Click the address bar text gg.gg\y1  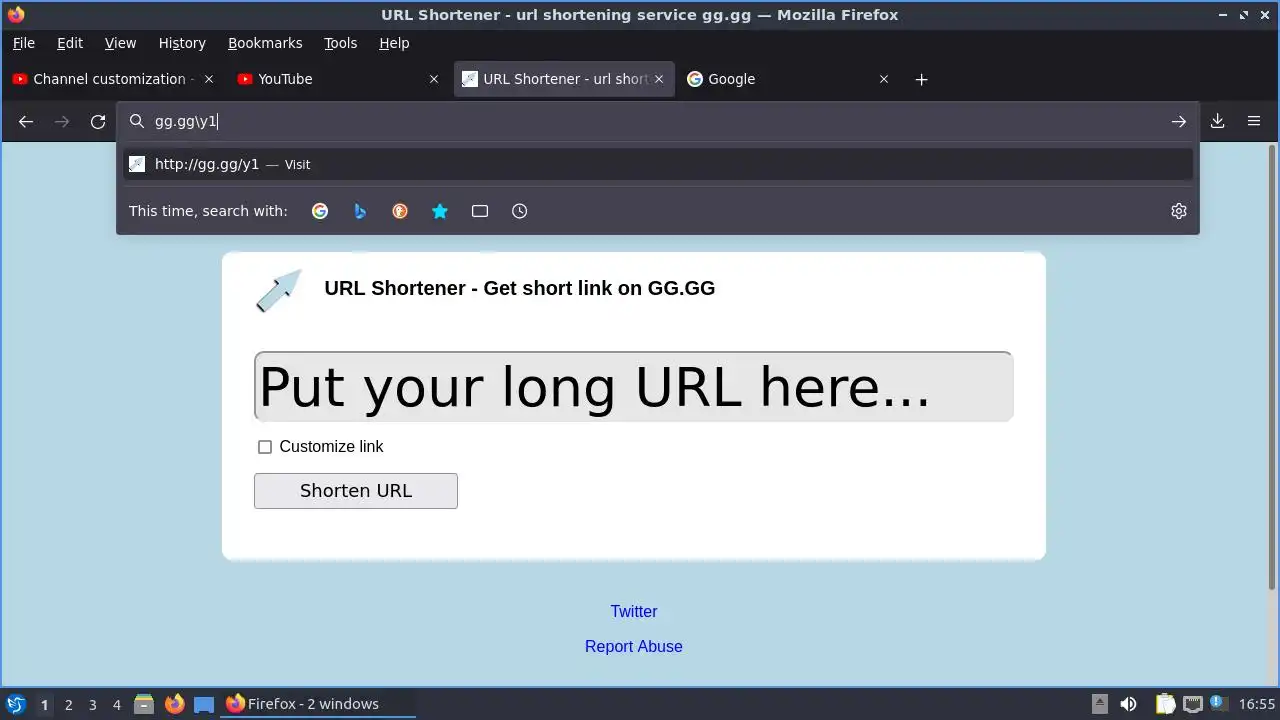[x=186, y=121]
